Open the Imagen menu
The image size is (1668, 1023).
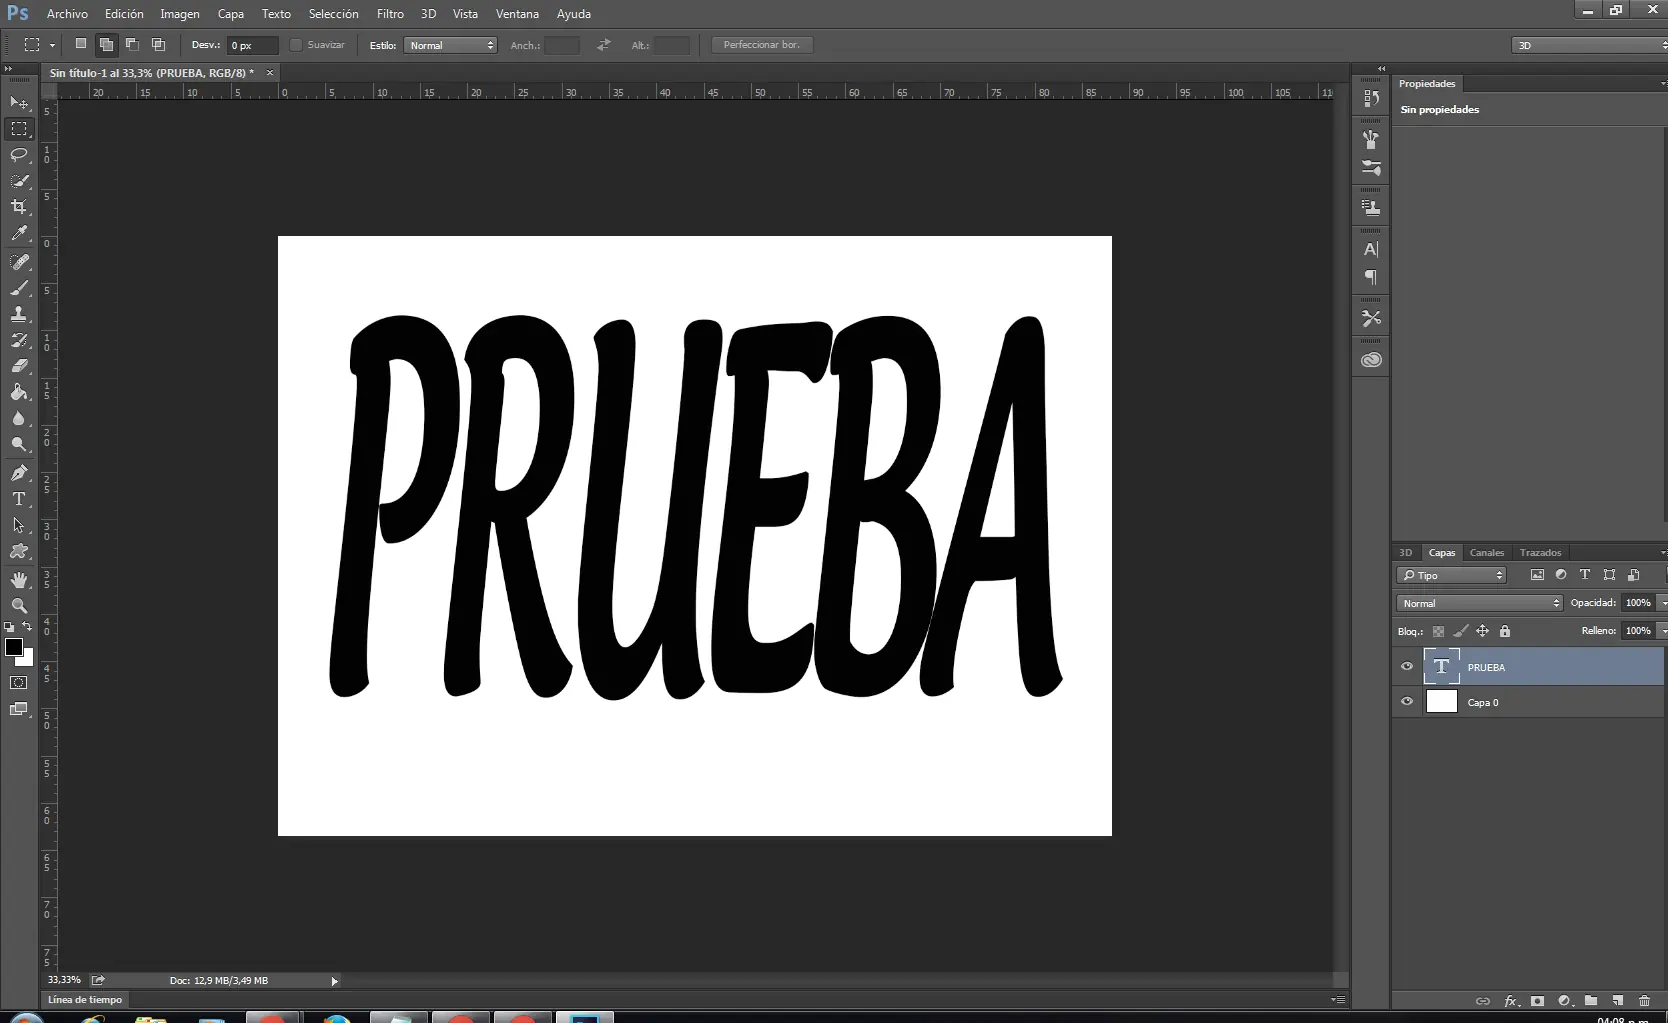pyautogui.click(x=180, y=14)
